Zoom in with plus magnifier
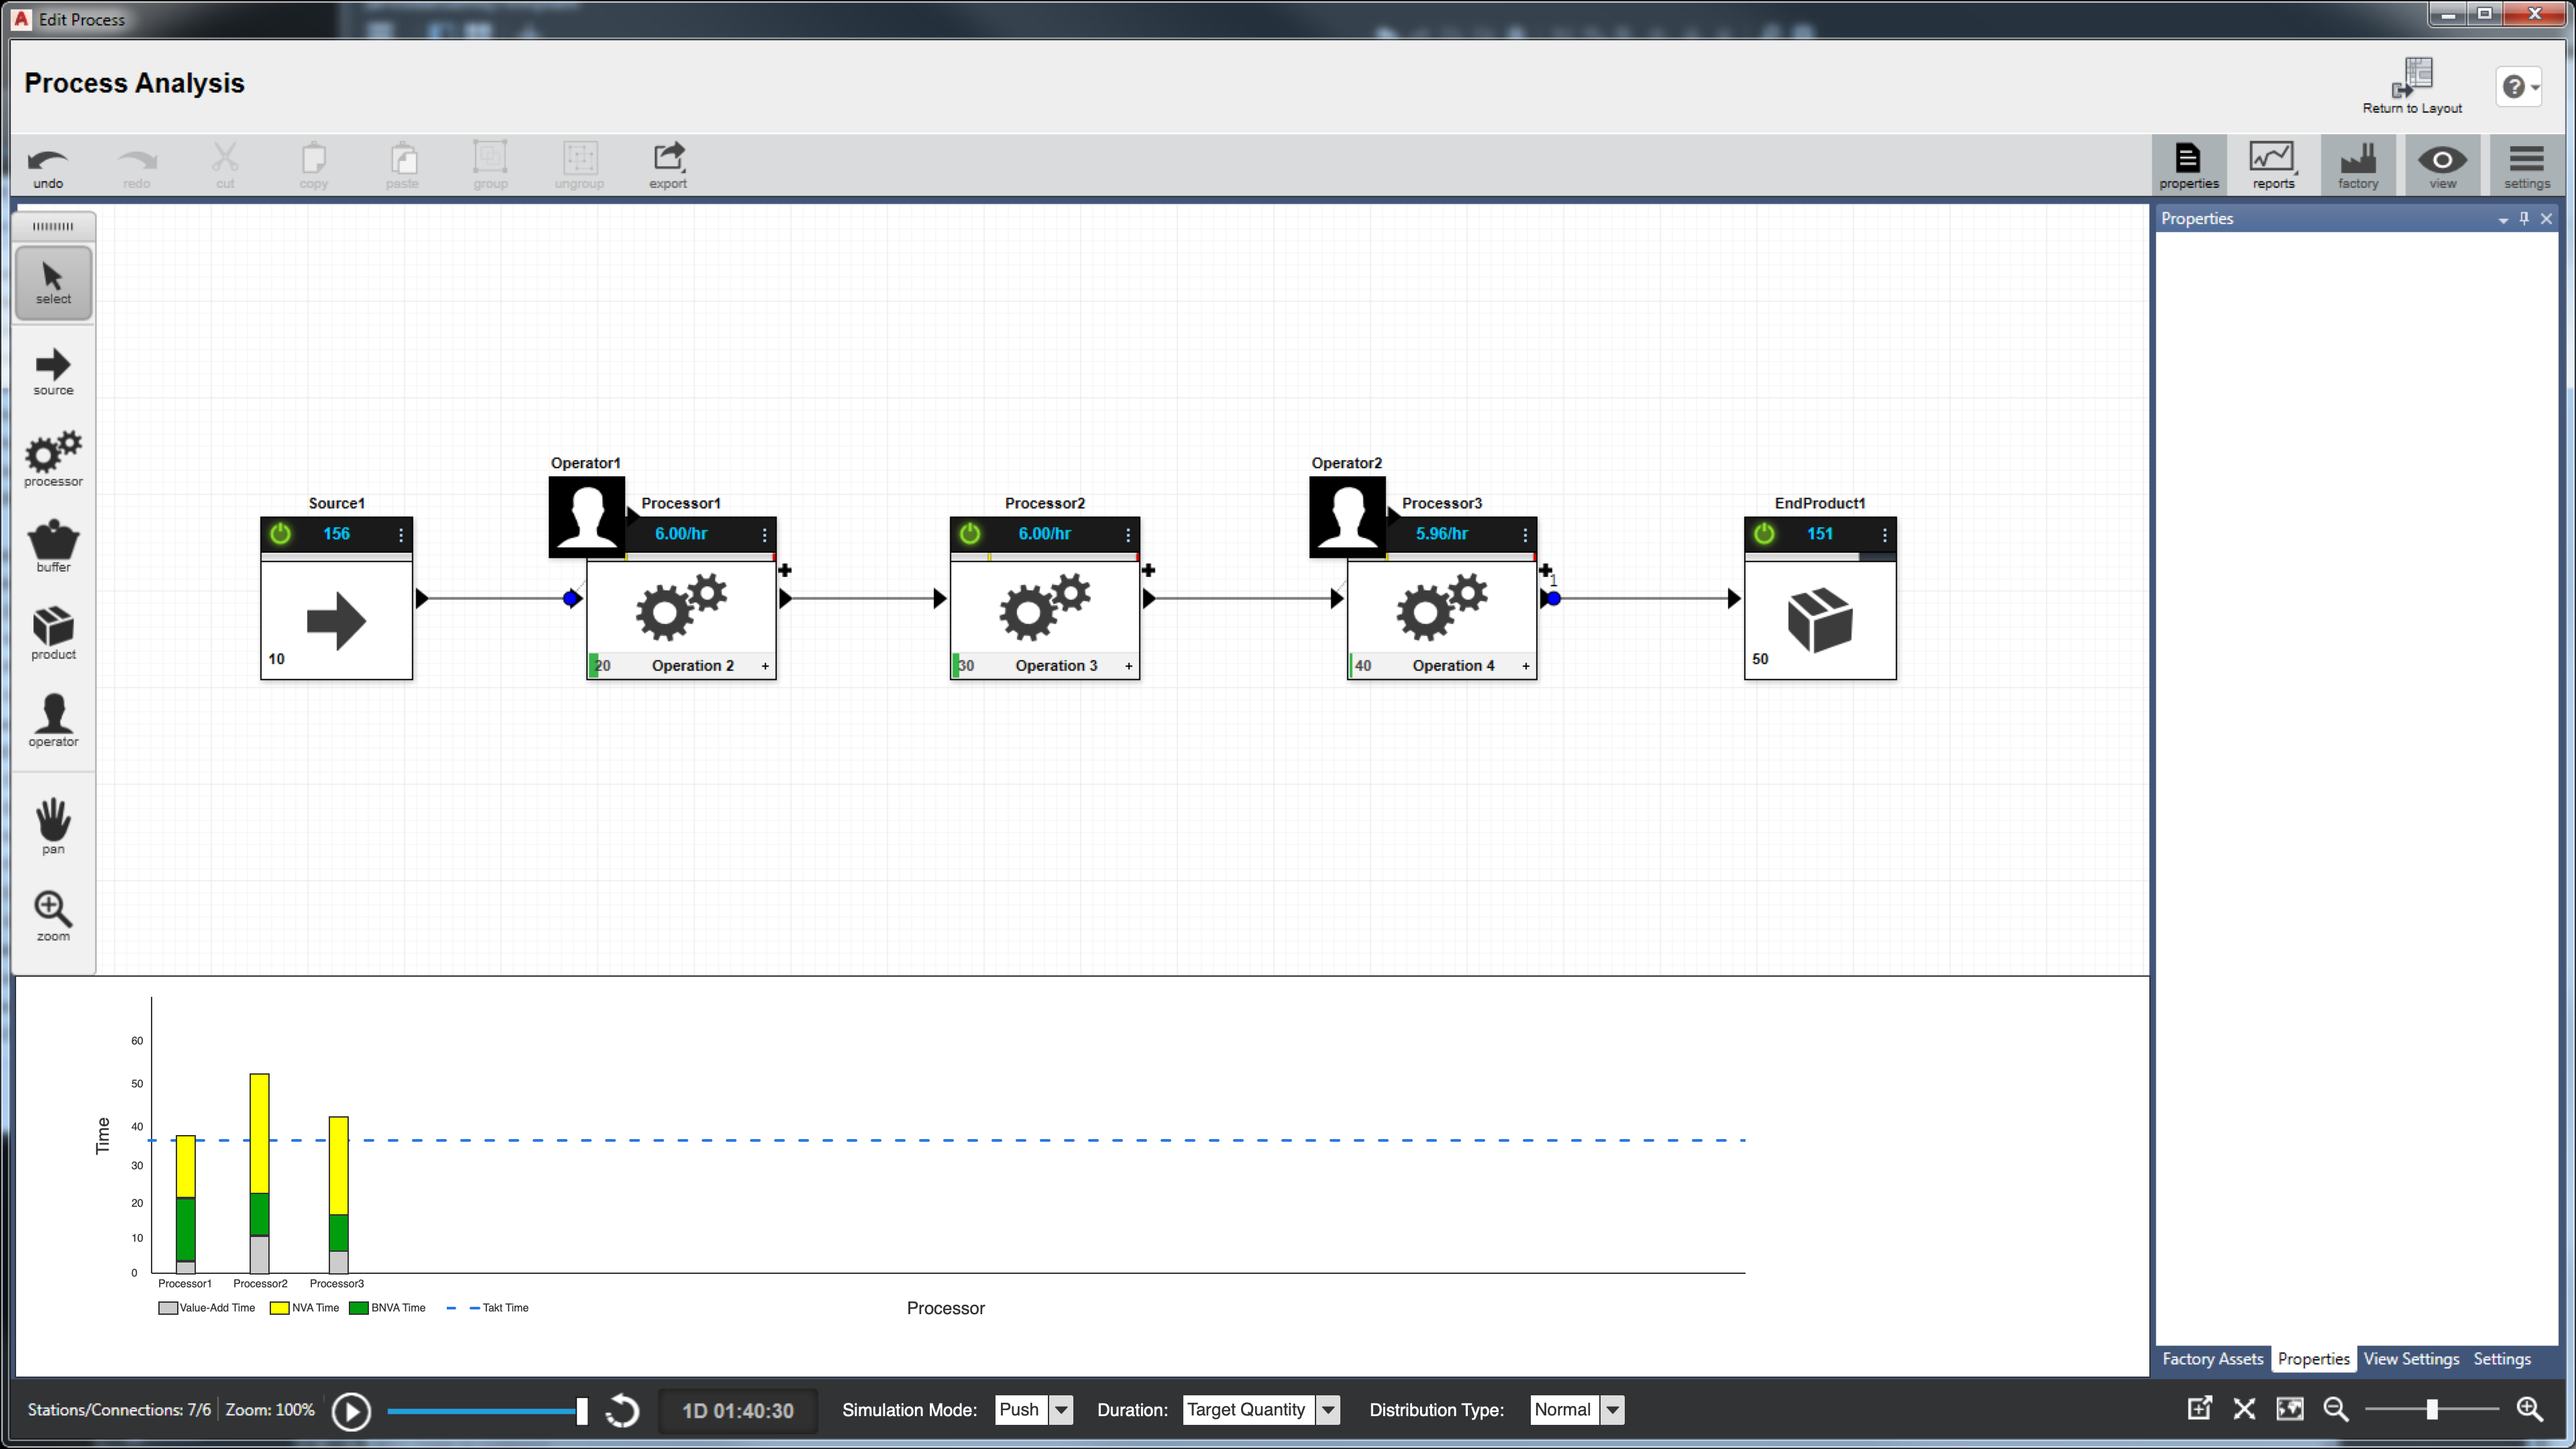Image resolution: width=2576 pixels, height=1449 pixels. coord(2530,1410)
